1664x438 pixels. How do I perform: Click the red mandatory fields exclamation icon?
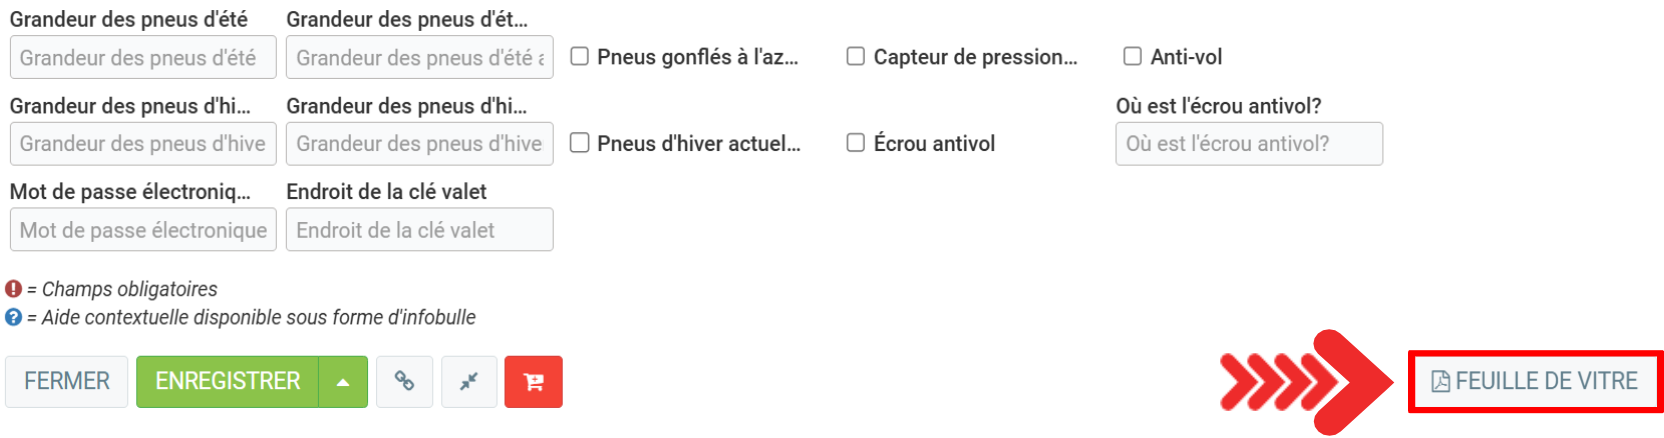click(x=13, y=289)
